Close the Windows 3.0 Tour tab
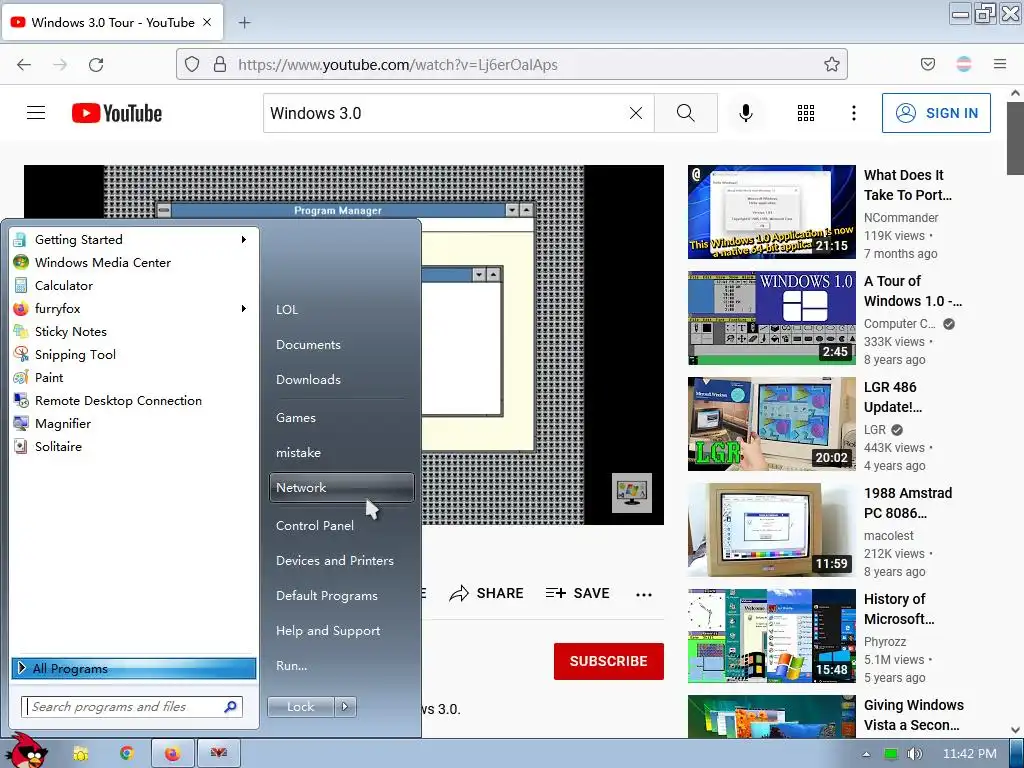The image size is (1024, 768). pos(207,22)
